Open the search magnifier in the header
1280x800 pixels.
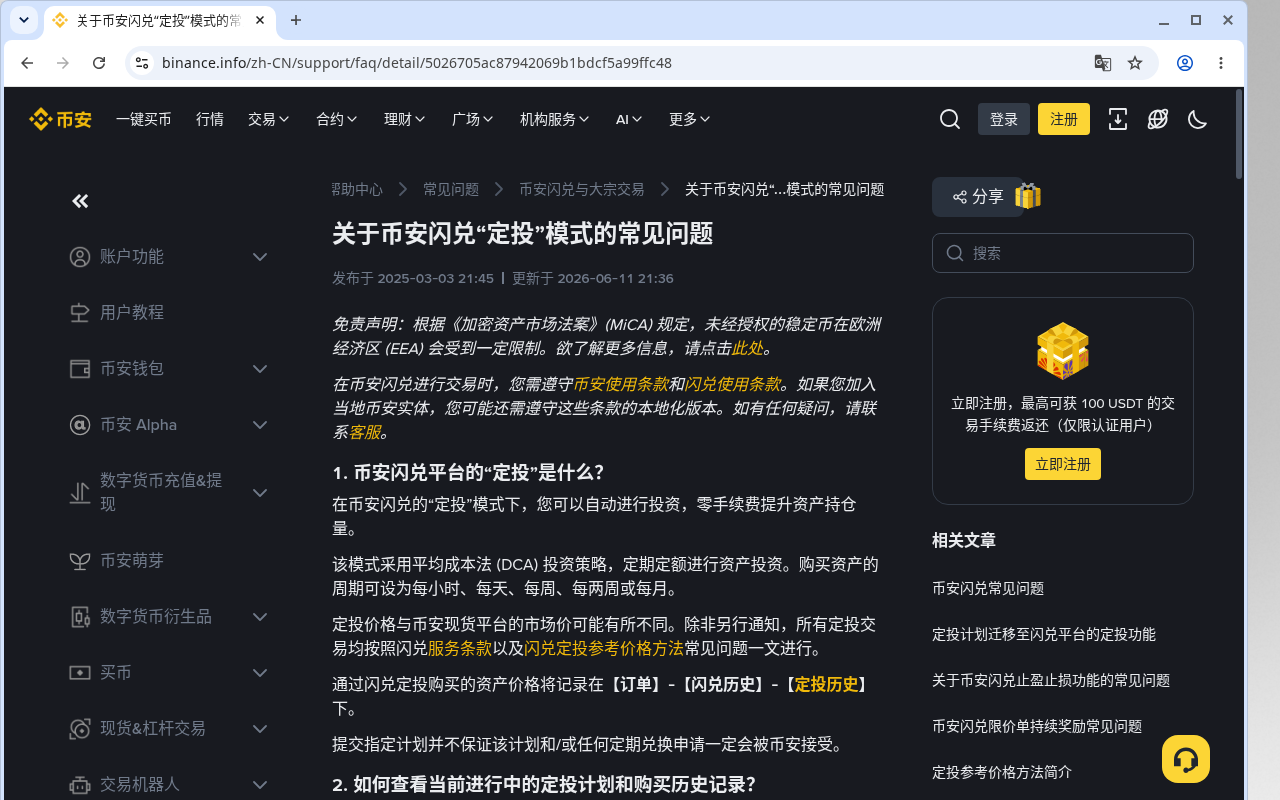point(950,119)
